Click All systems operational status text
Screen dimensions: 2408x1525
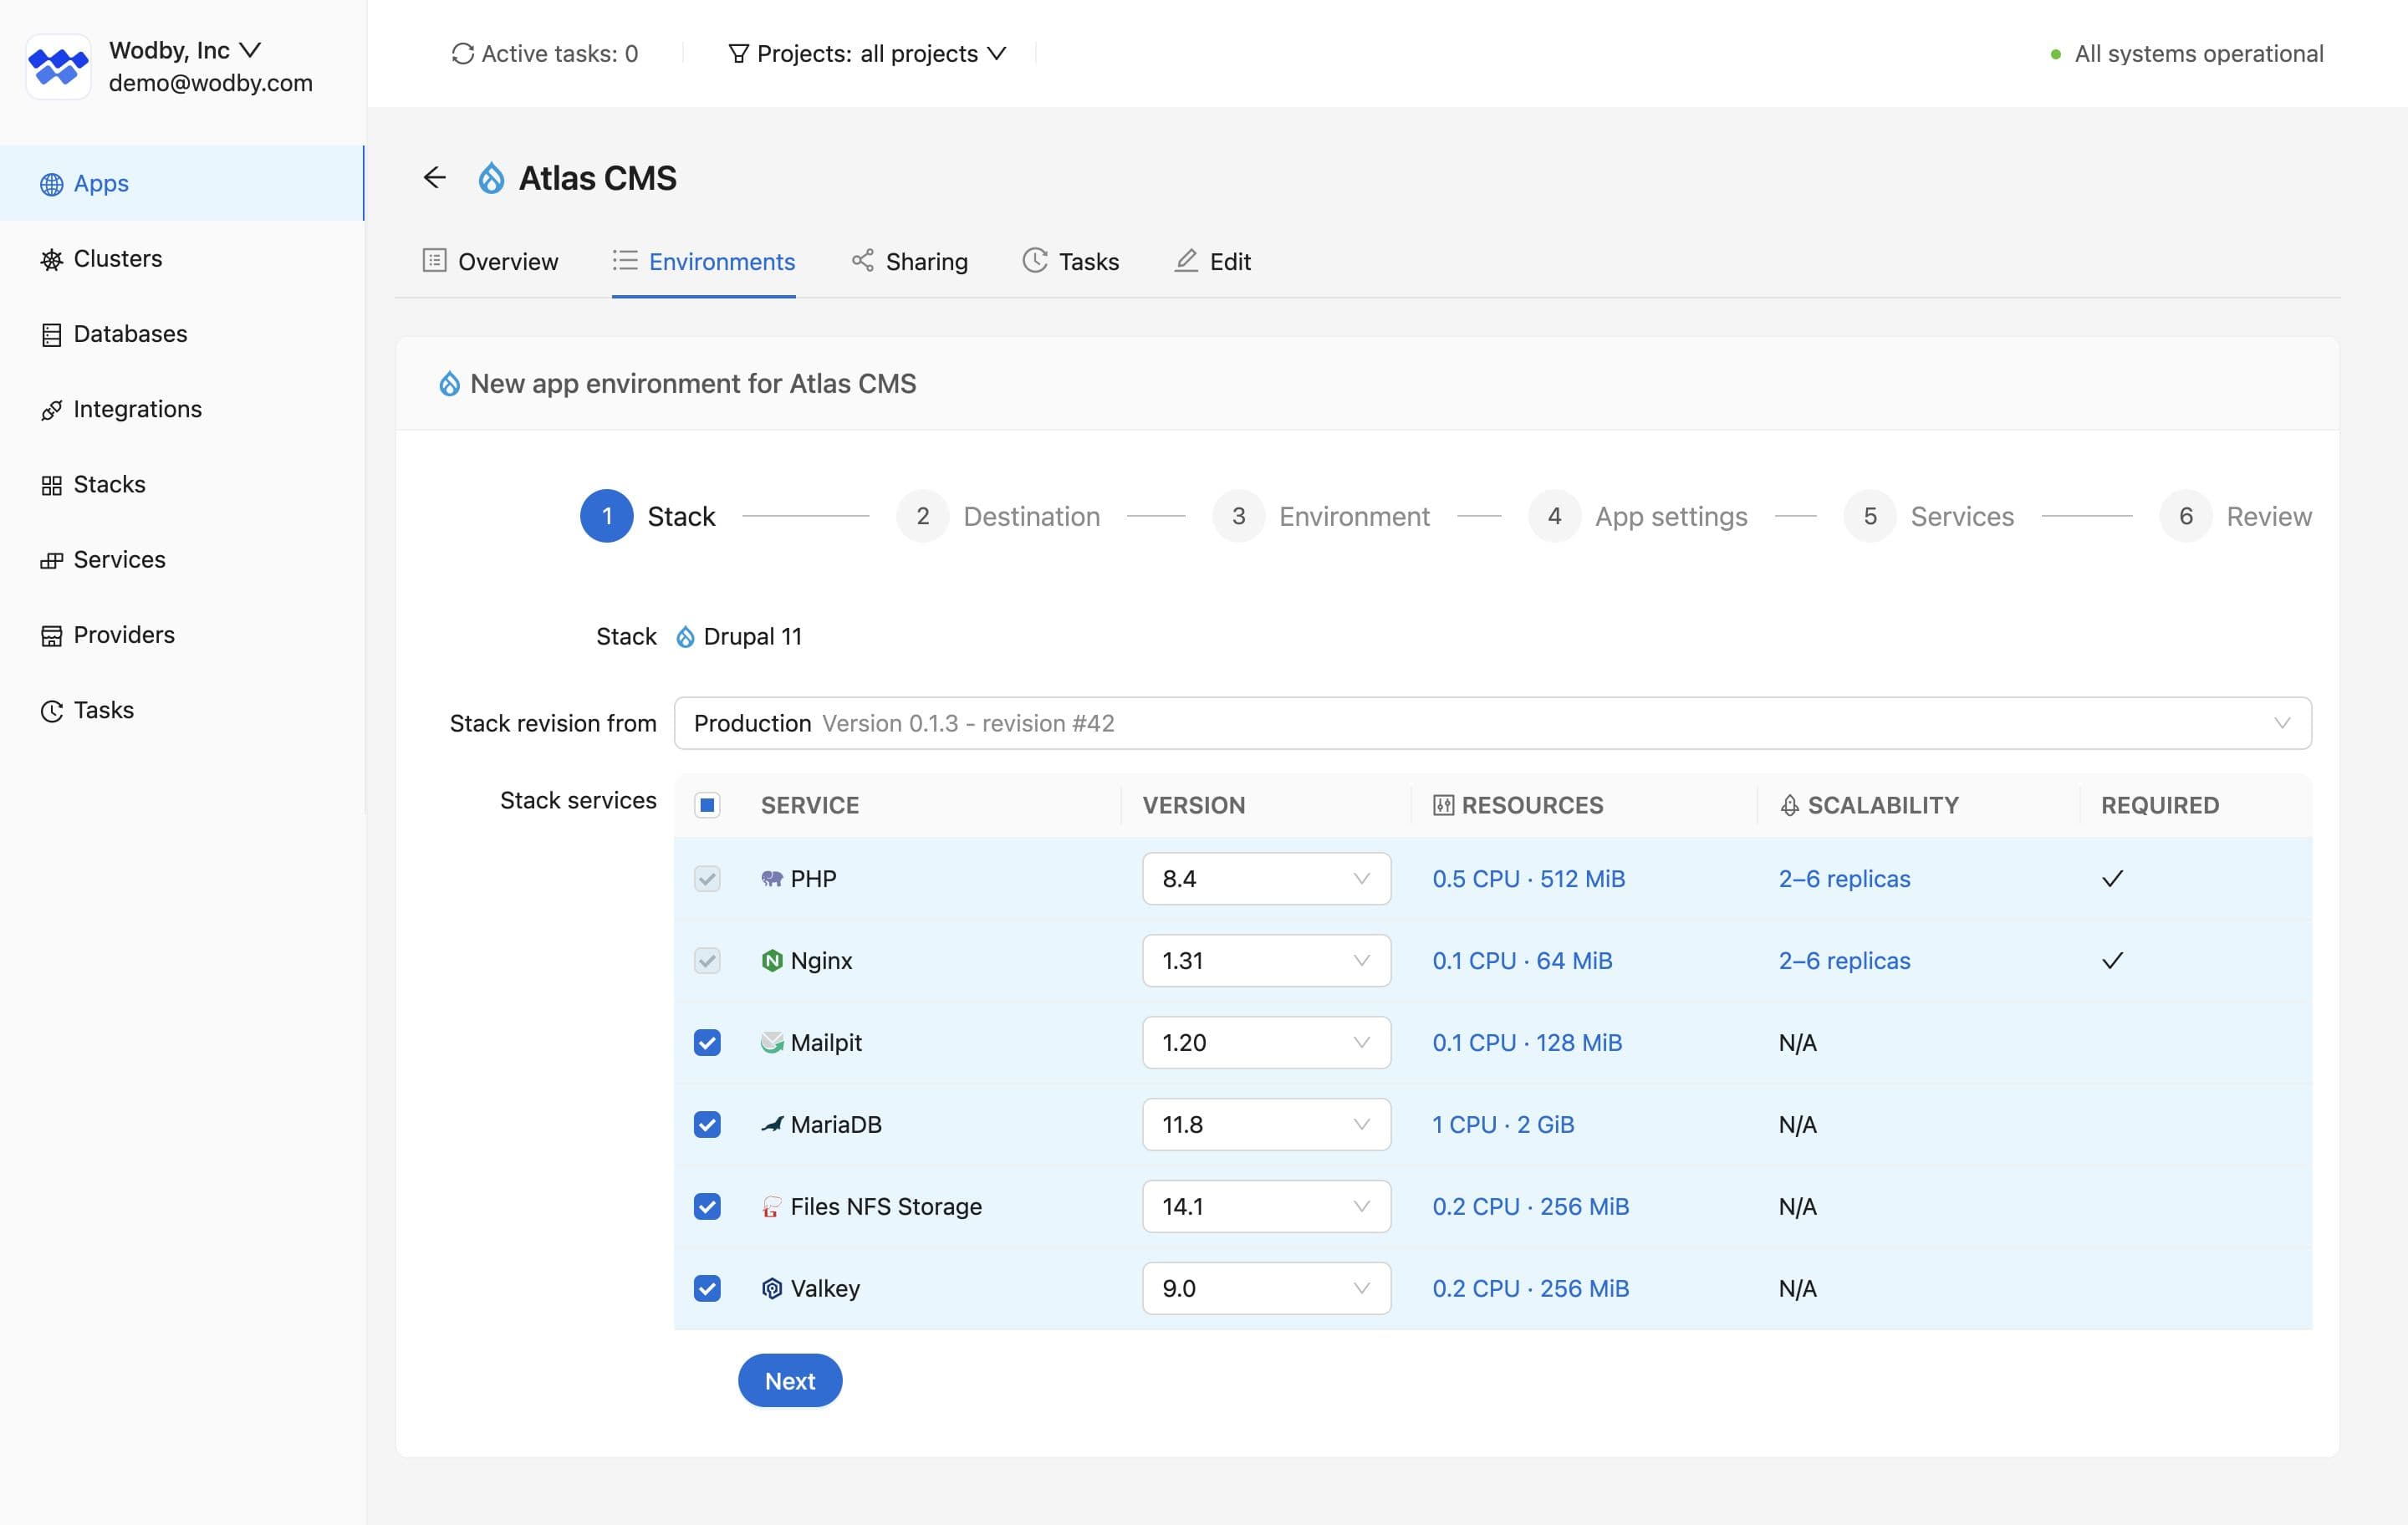(2198, 54)
